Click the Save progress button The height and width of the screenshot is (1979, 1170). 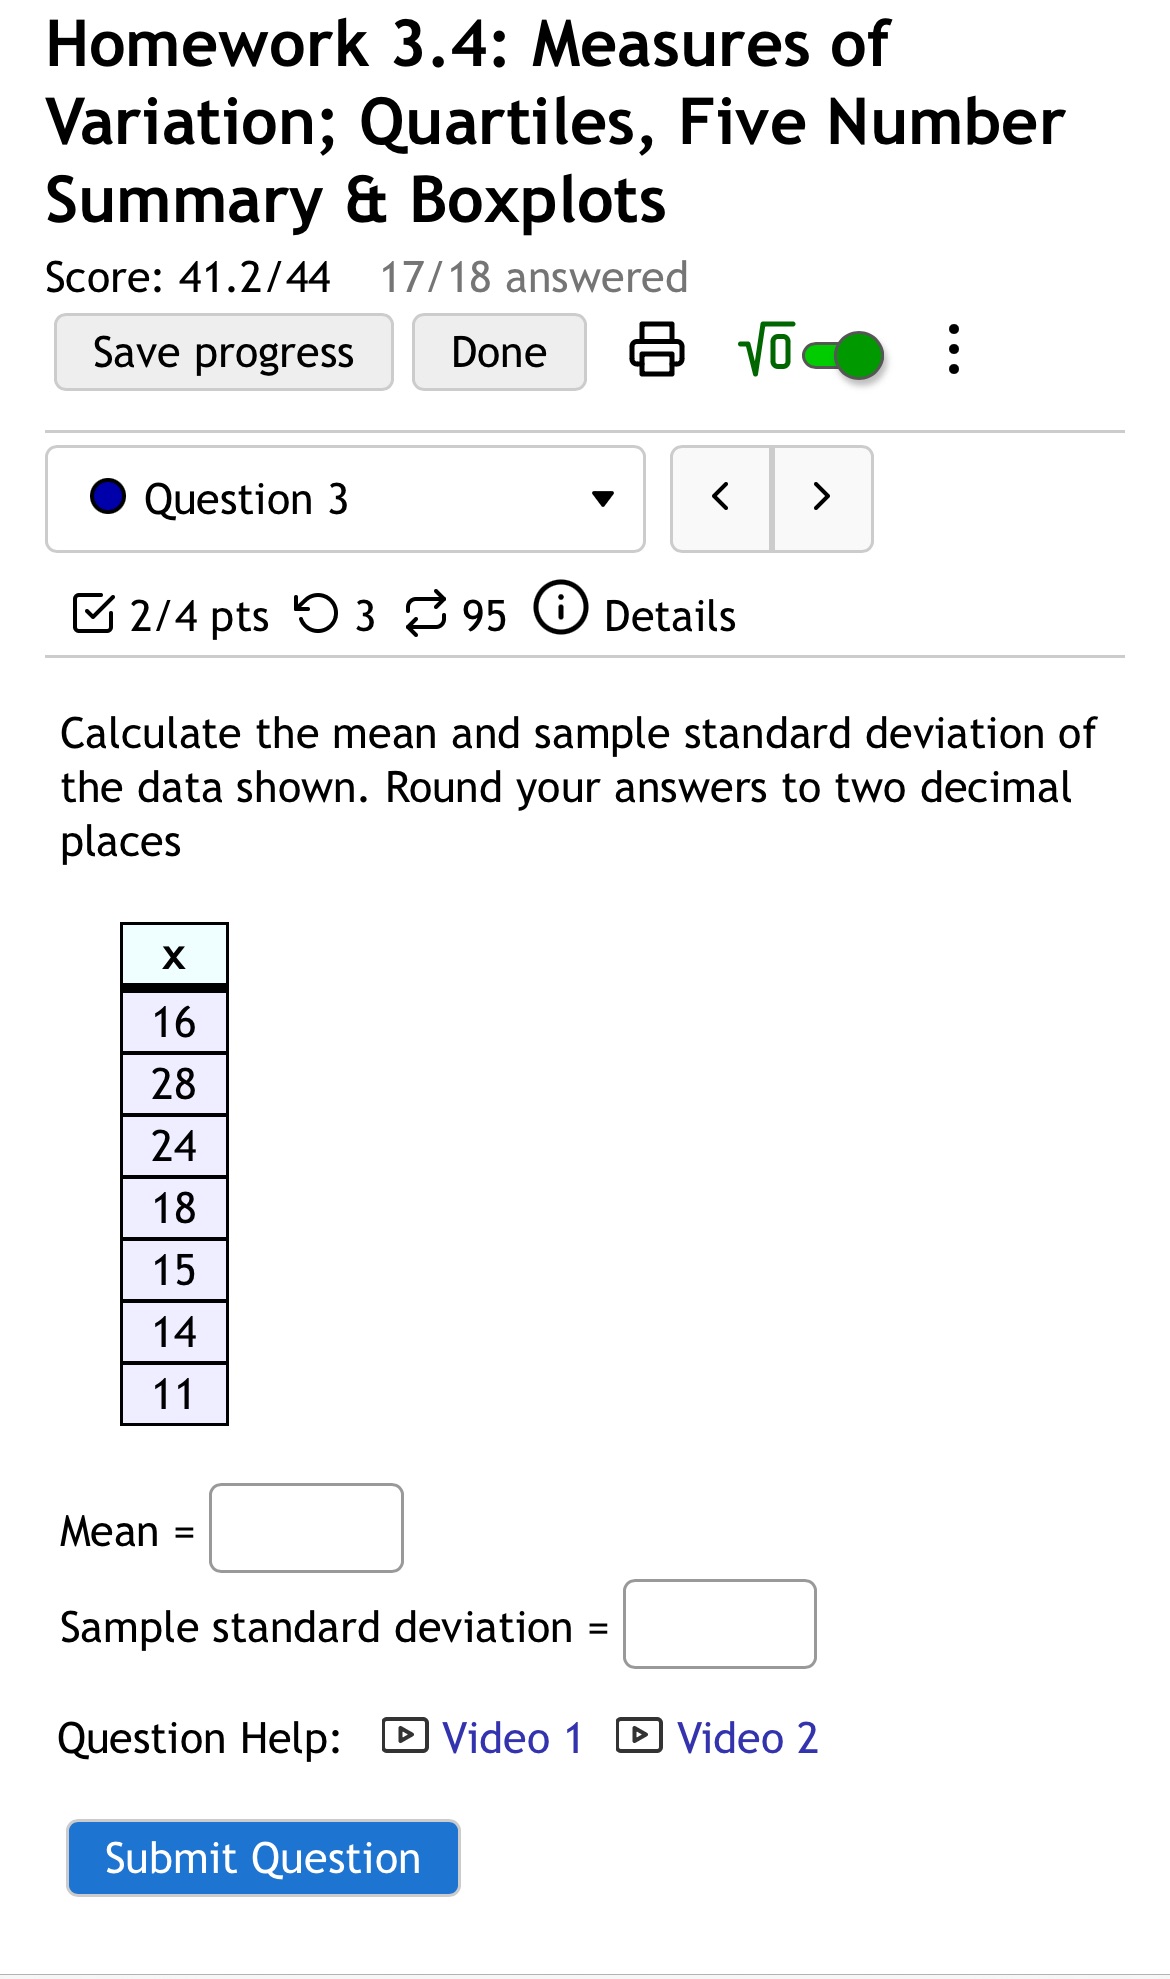click(x=223, y=351)
